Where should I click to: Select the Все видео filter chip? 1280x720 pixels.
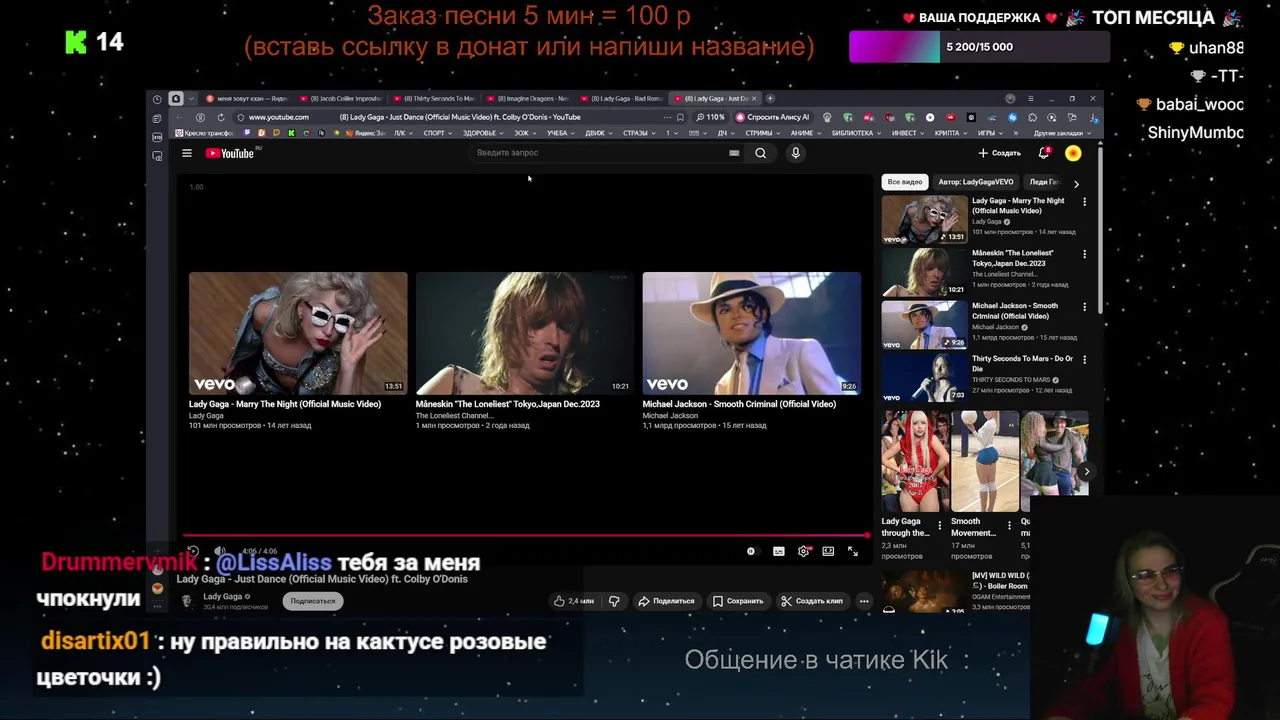(905, 182)
